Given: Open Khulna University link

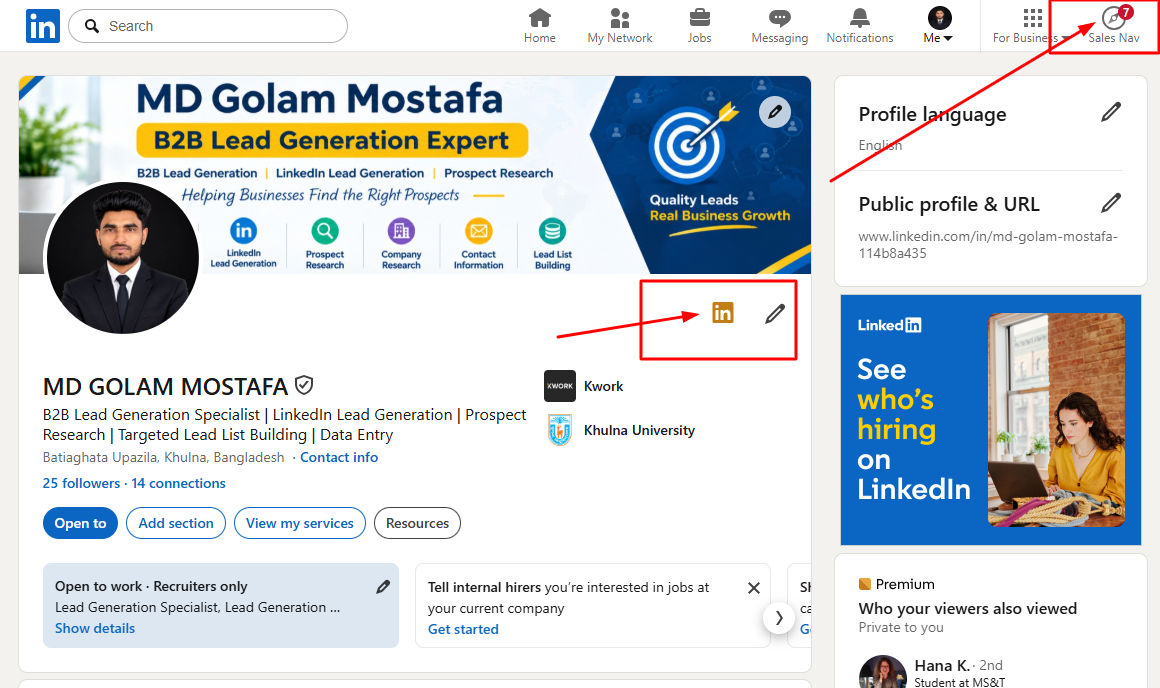Looking at the screenshot, I should 639,431.
